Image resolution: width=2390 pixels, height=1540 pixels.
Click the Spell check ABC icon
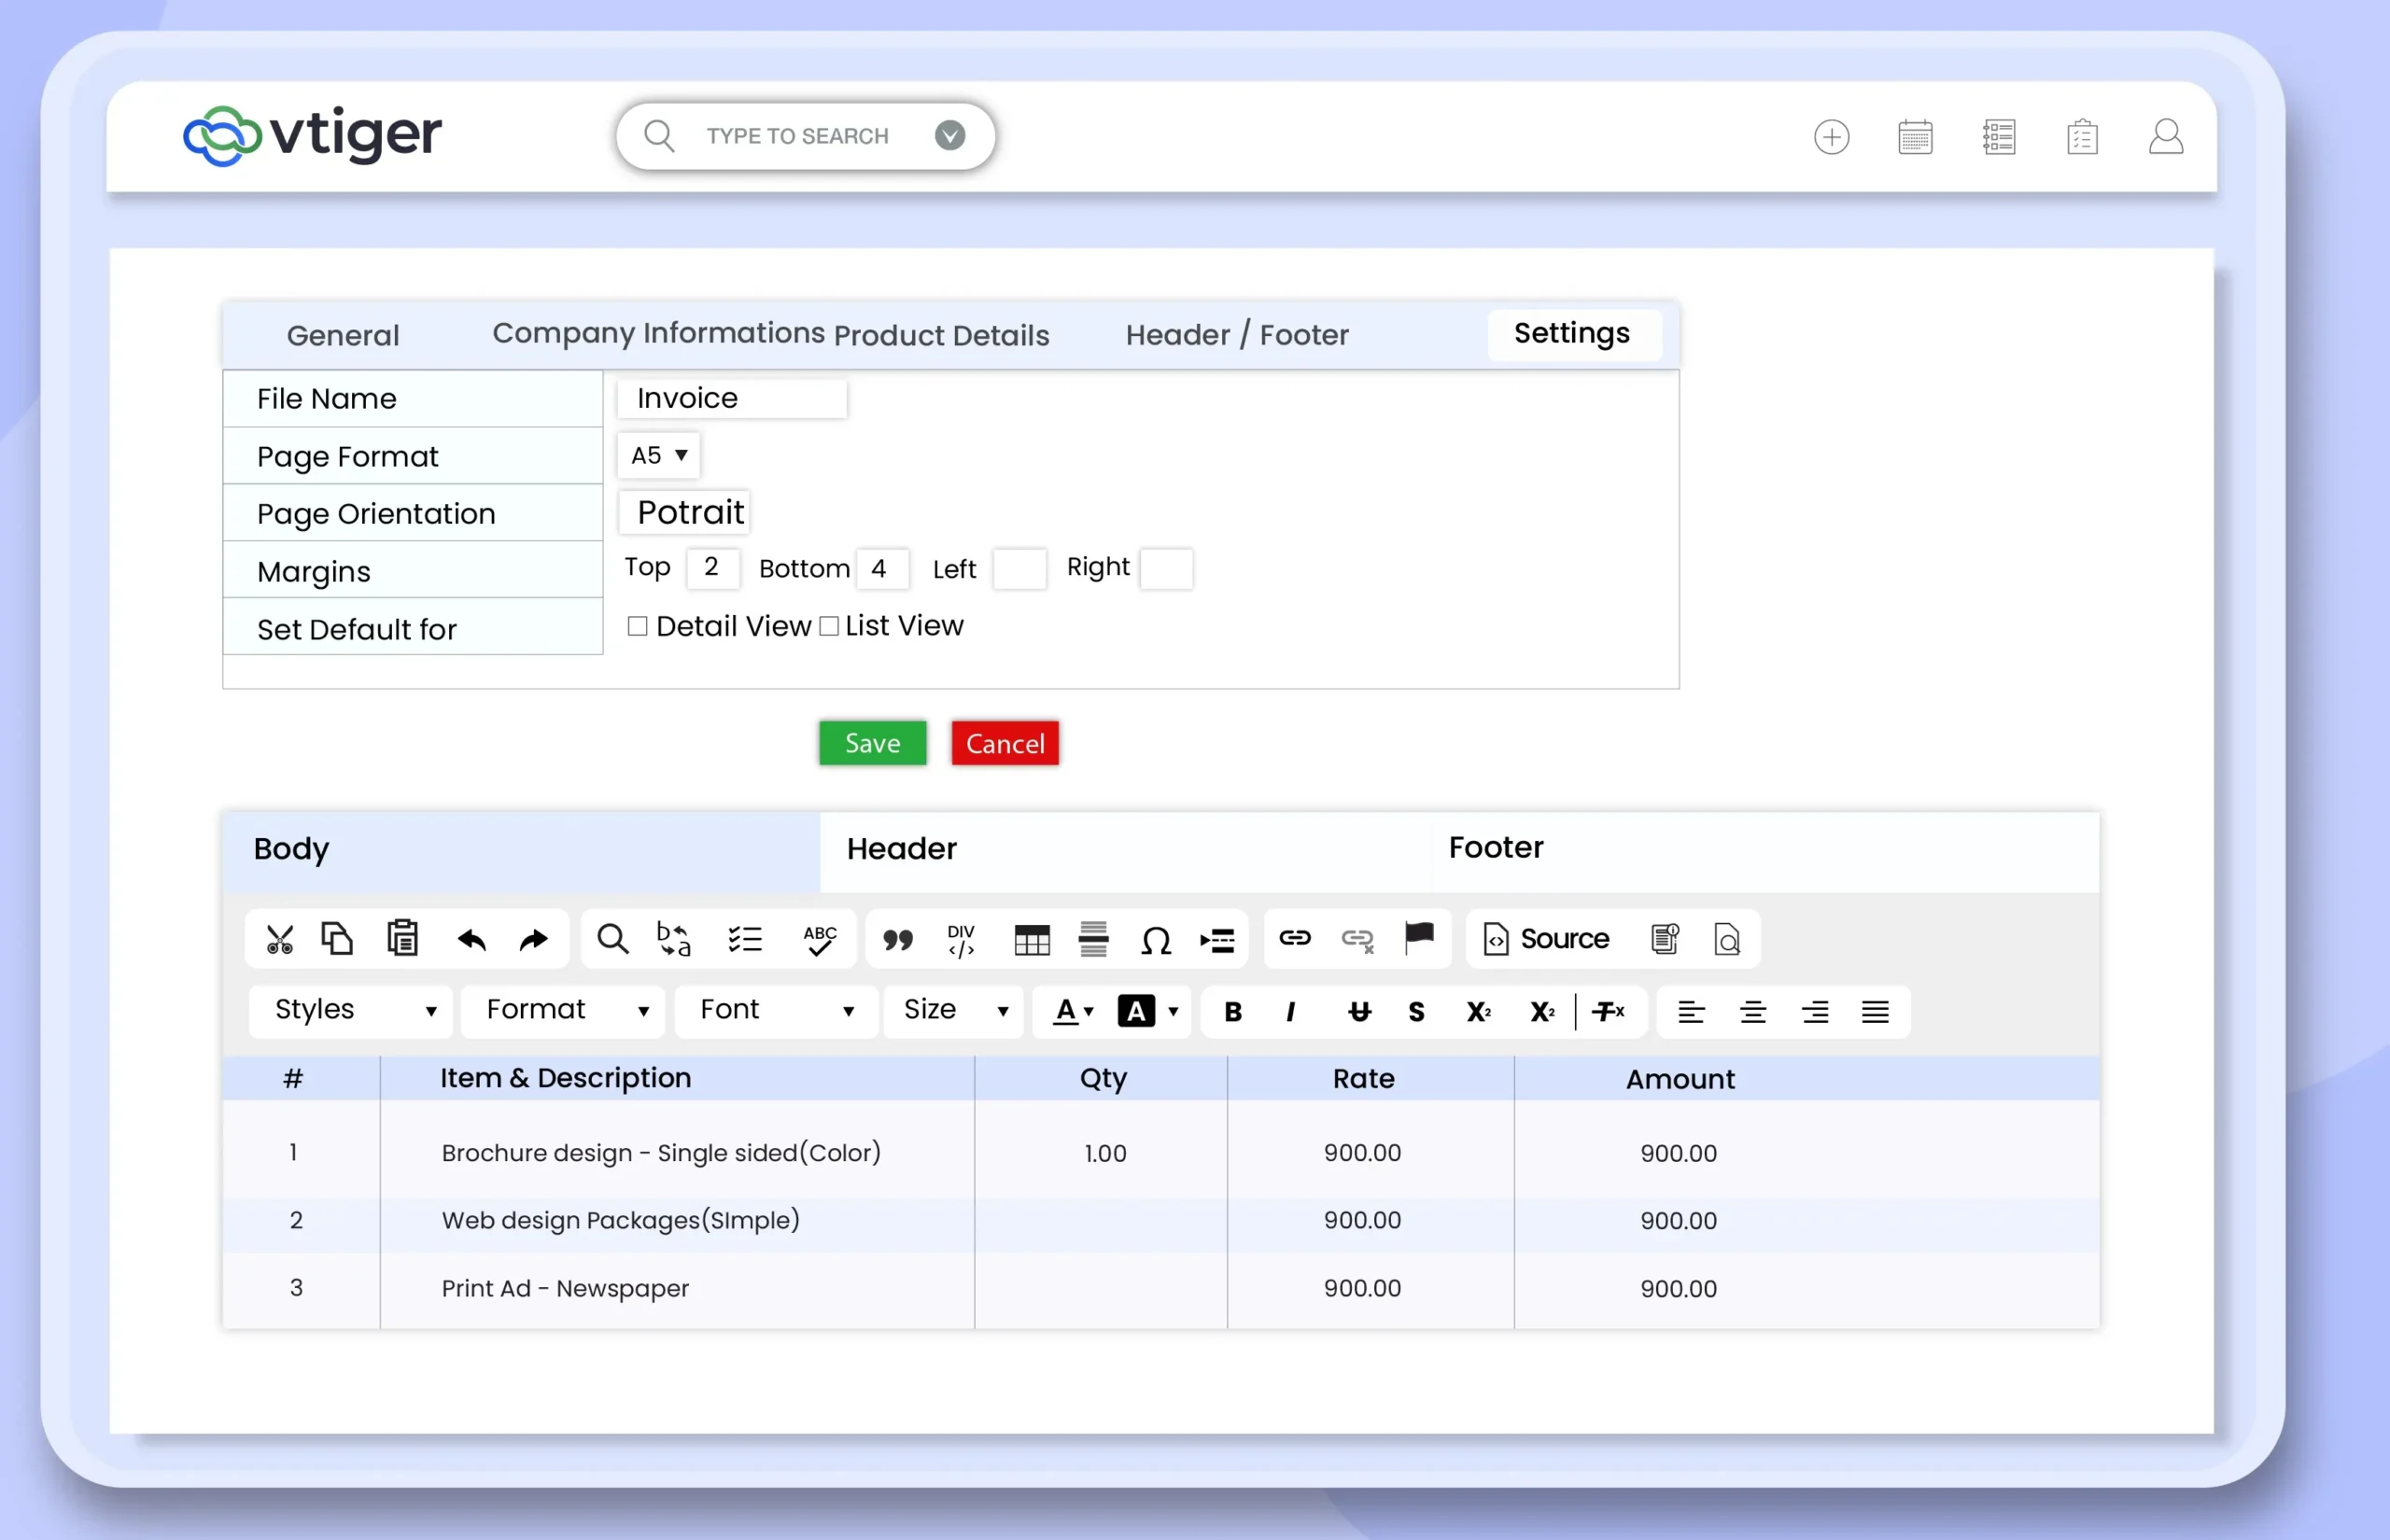(x=819, y=939)
